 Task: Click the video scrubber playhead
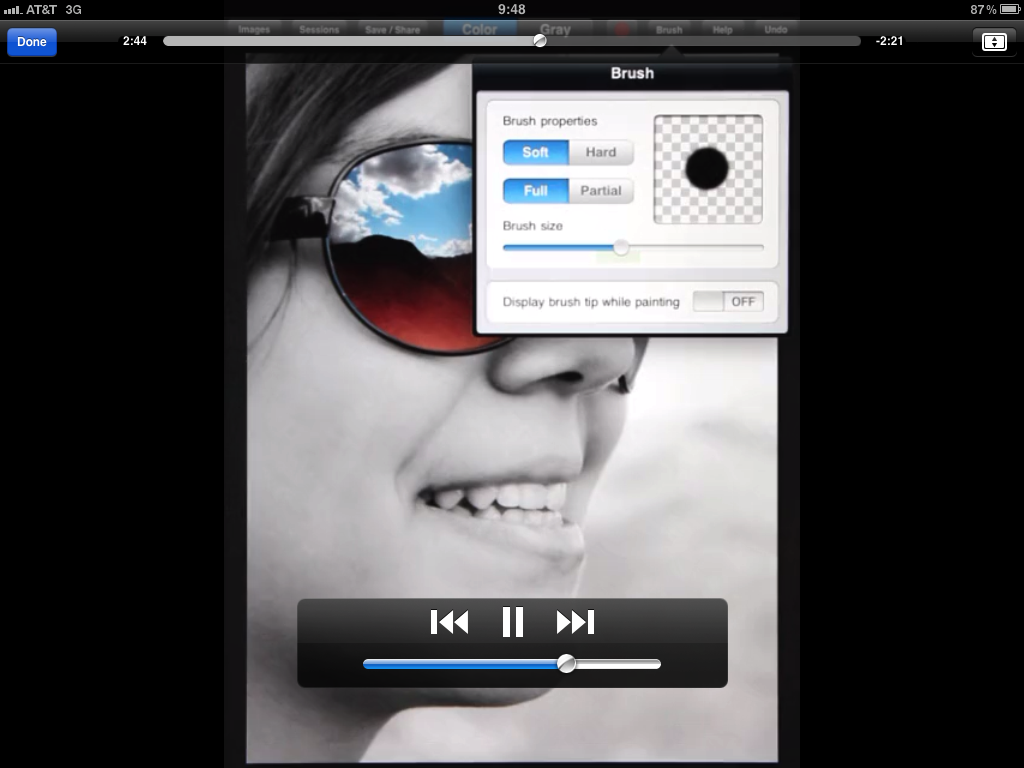click(x=540, y=41)
